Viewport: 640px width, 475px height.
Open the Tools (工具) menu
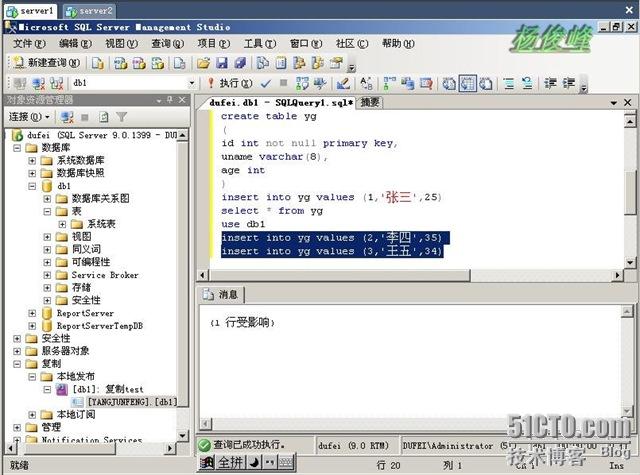tap(260, 43)
